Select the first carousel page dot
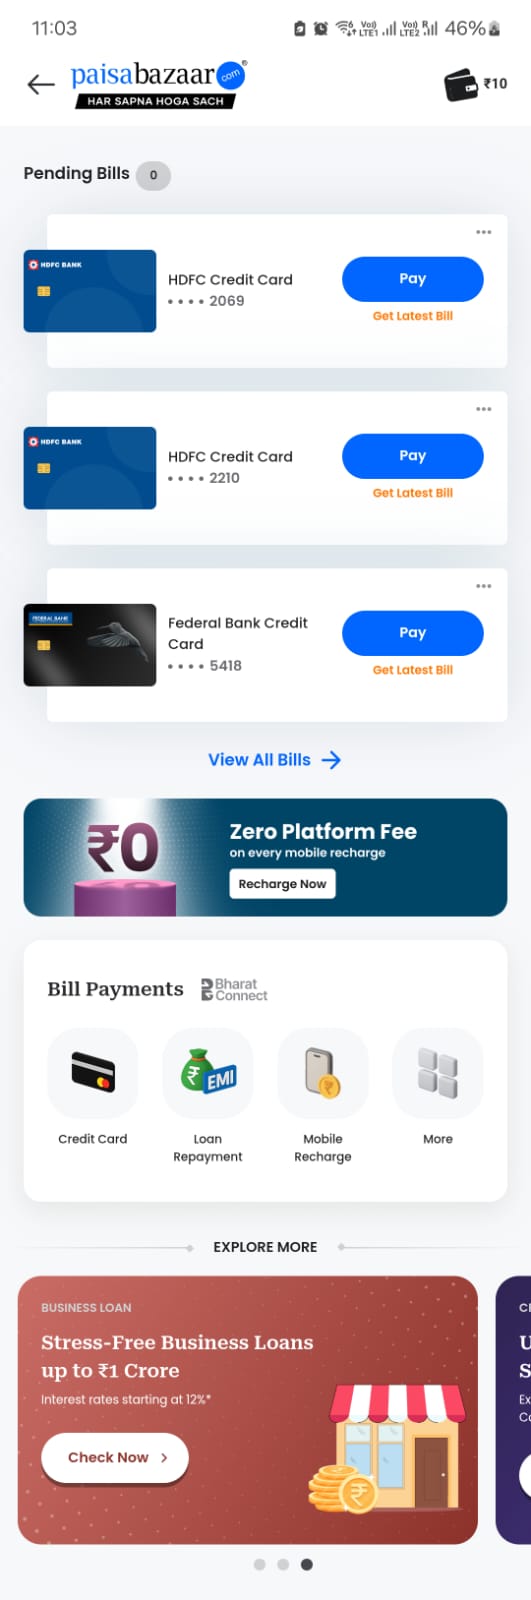 tap(260, 1565)
